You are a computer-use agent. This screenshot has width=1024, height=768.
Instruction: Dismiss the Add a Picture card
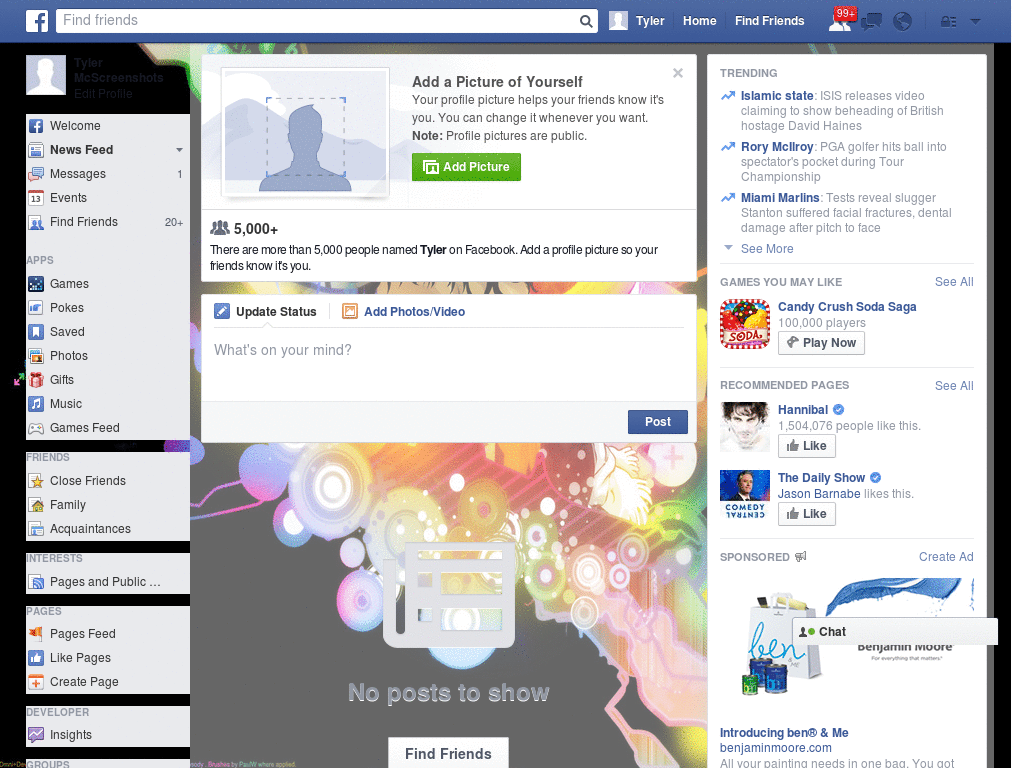678,73
